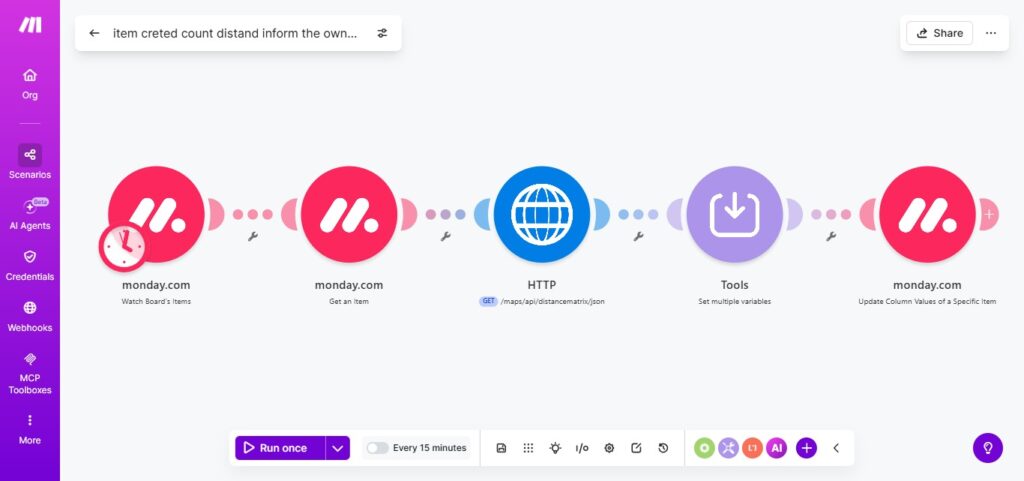The width and height of the screenshot is (1024, 481).
Task: Click the lightbulb explain flow icon
Action: 555,448
